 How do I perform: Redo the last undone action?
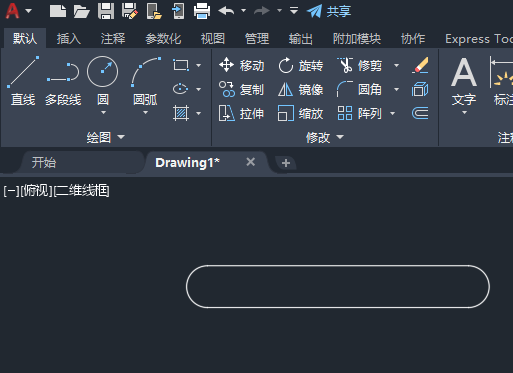tap(262, 11)
